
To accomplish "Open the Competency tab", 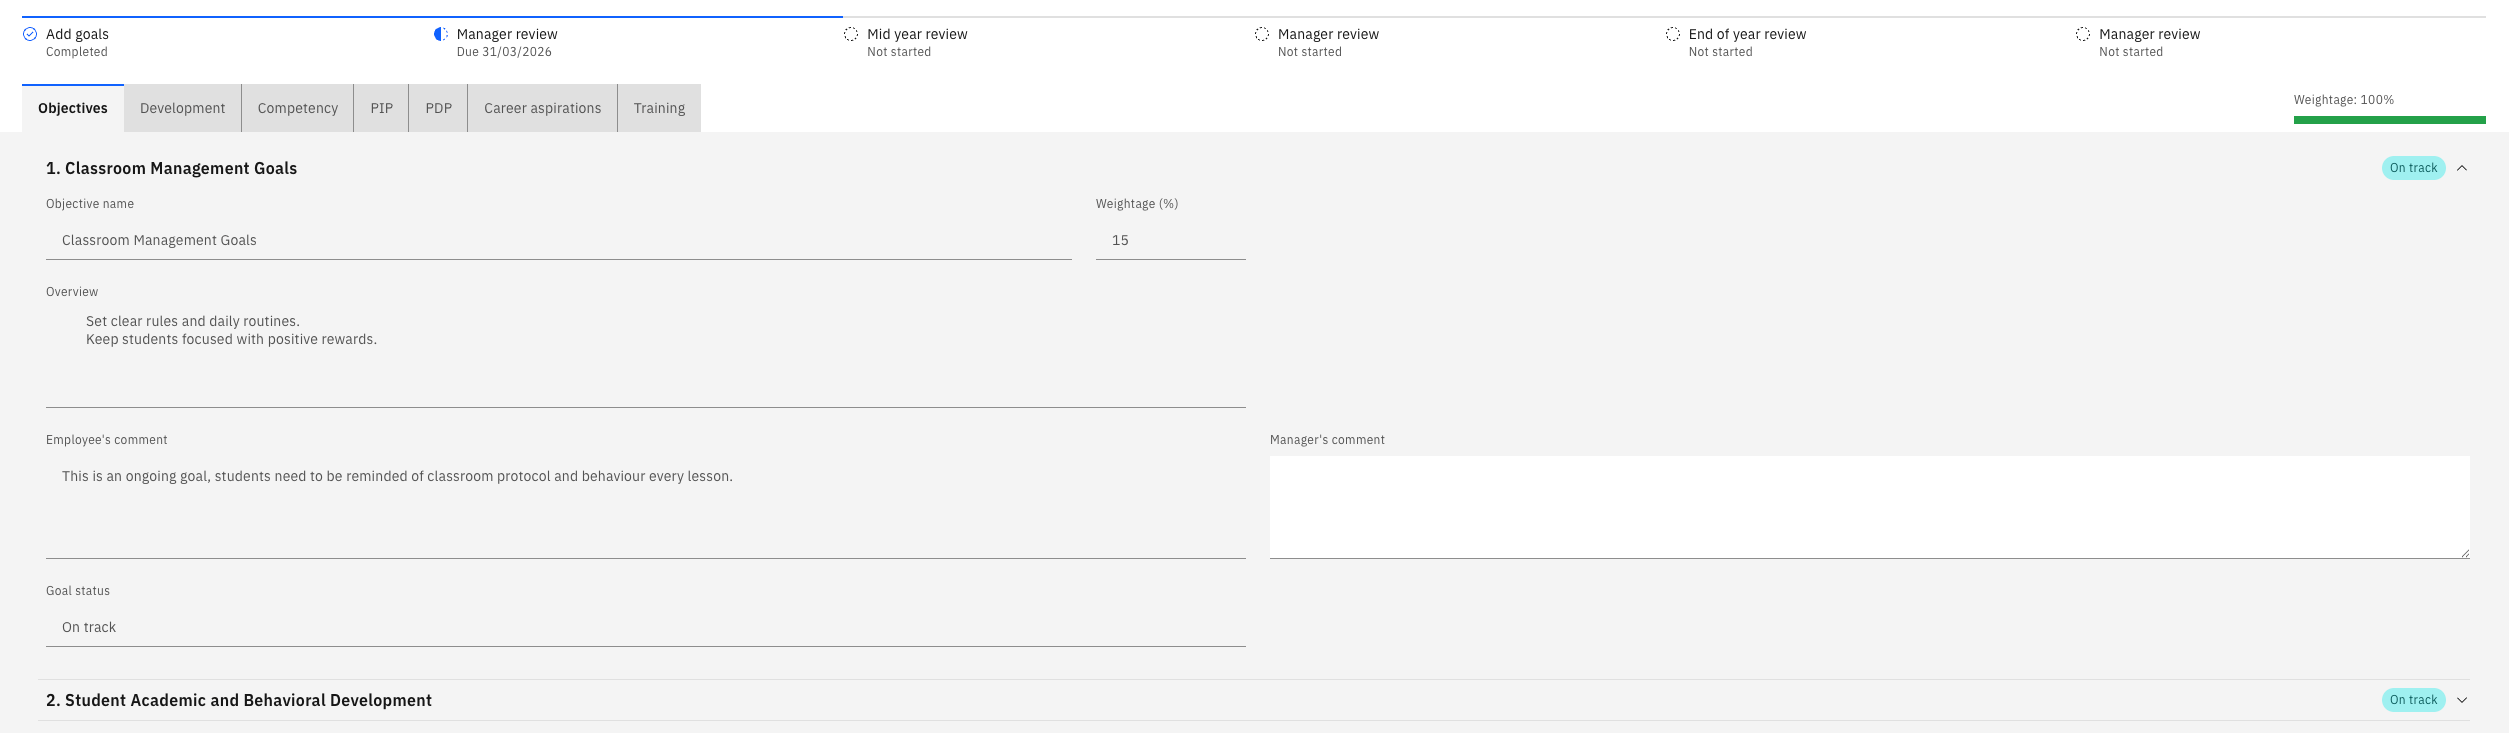I will pos(298,108).
